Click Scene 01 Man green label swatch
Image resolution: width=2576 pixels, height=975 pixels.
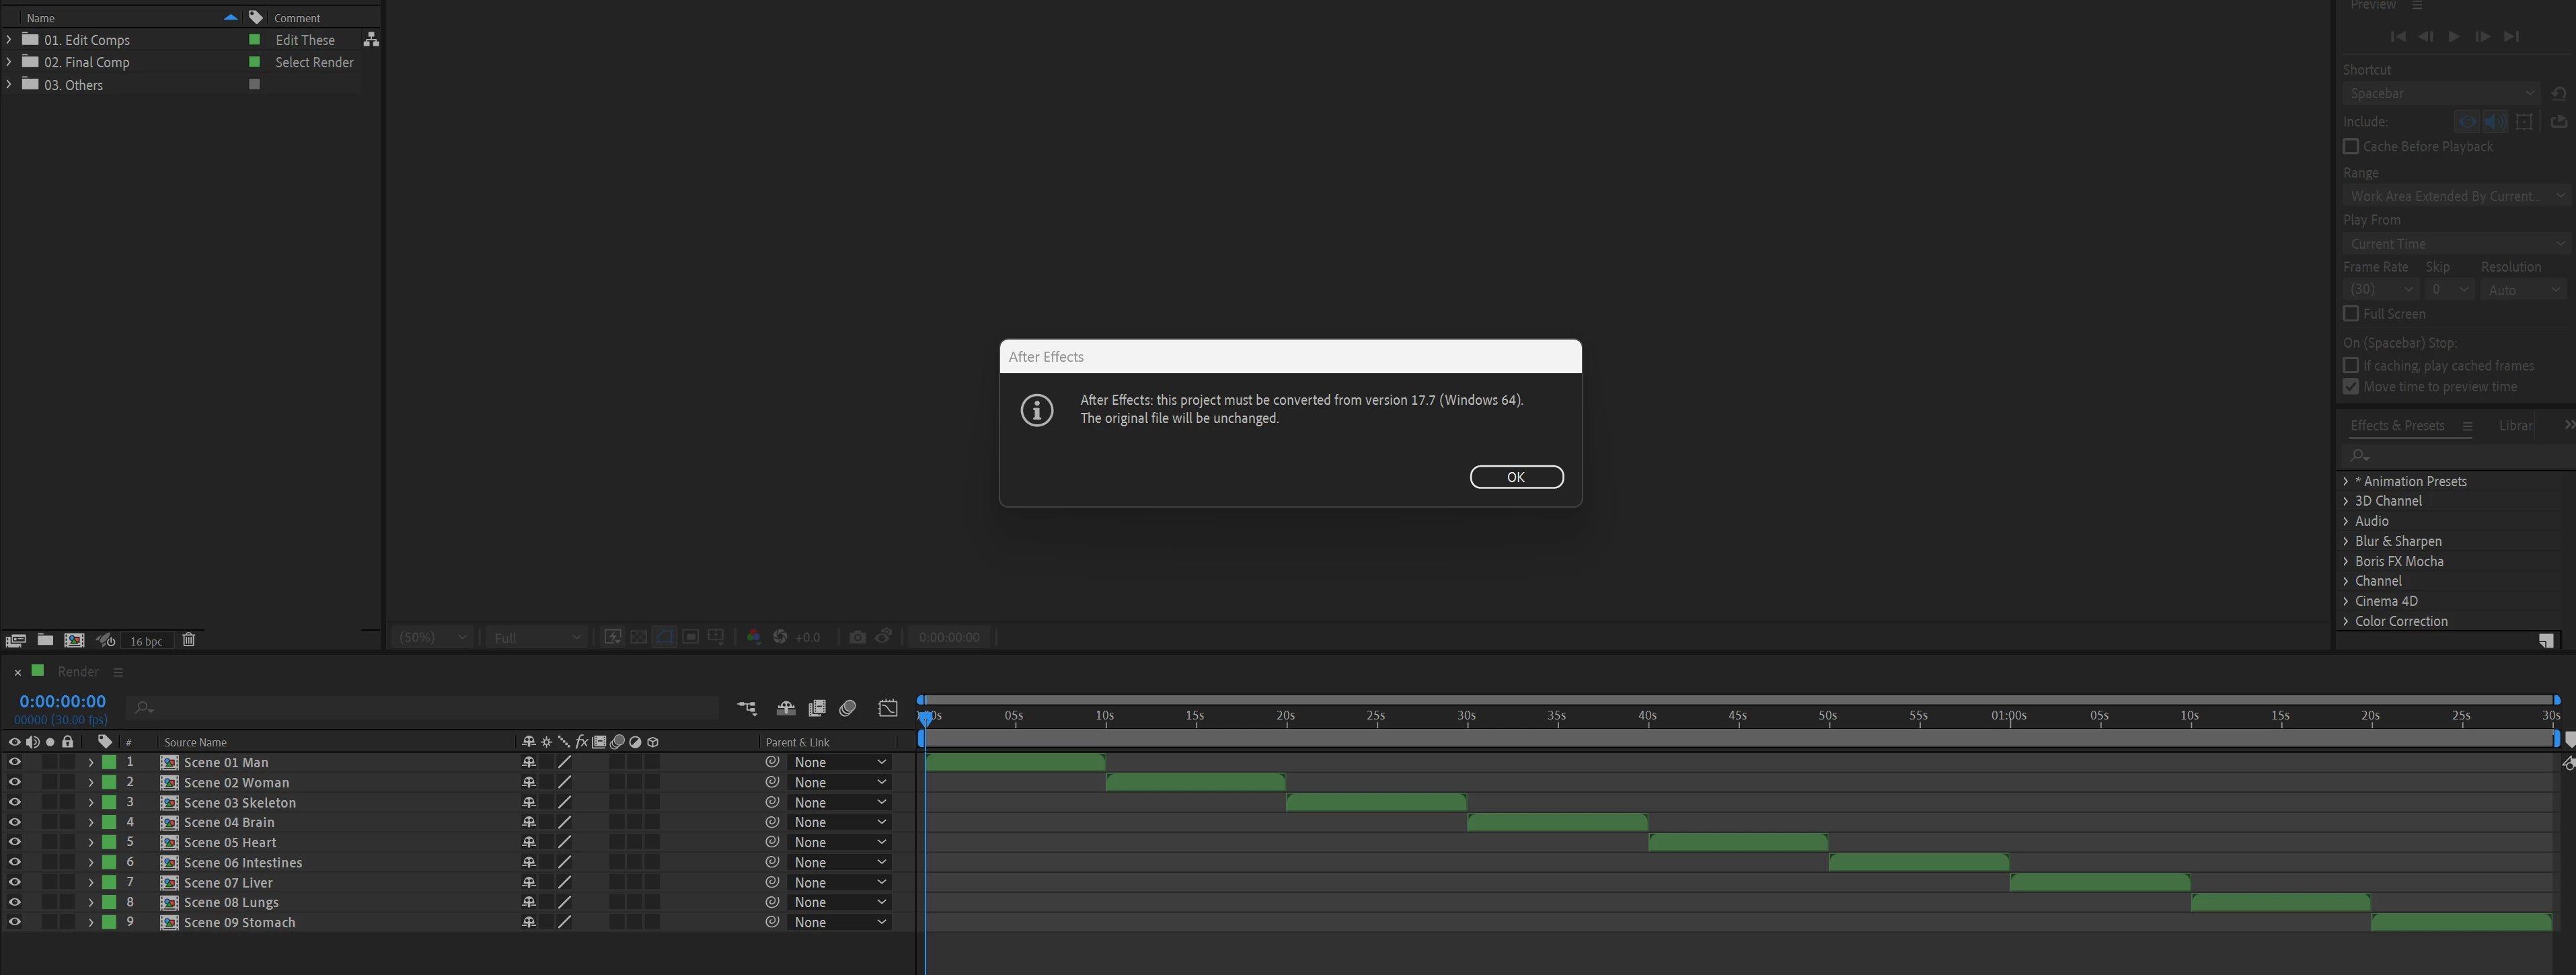[109, 762]
